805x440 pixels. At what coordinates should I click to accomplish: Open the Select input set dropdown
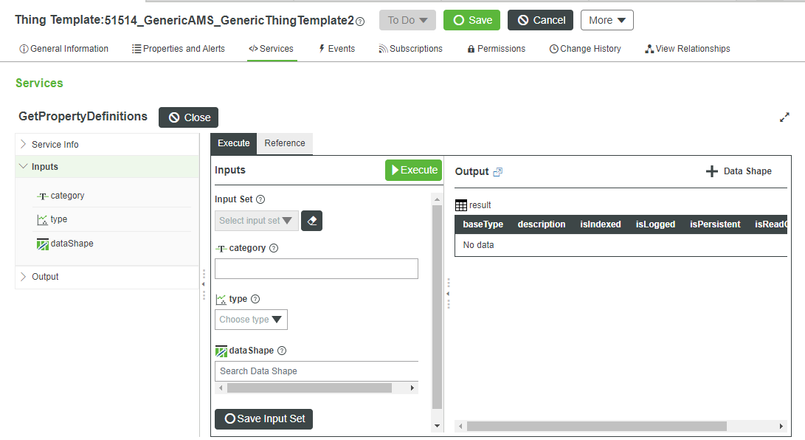256,220
